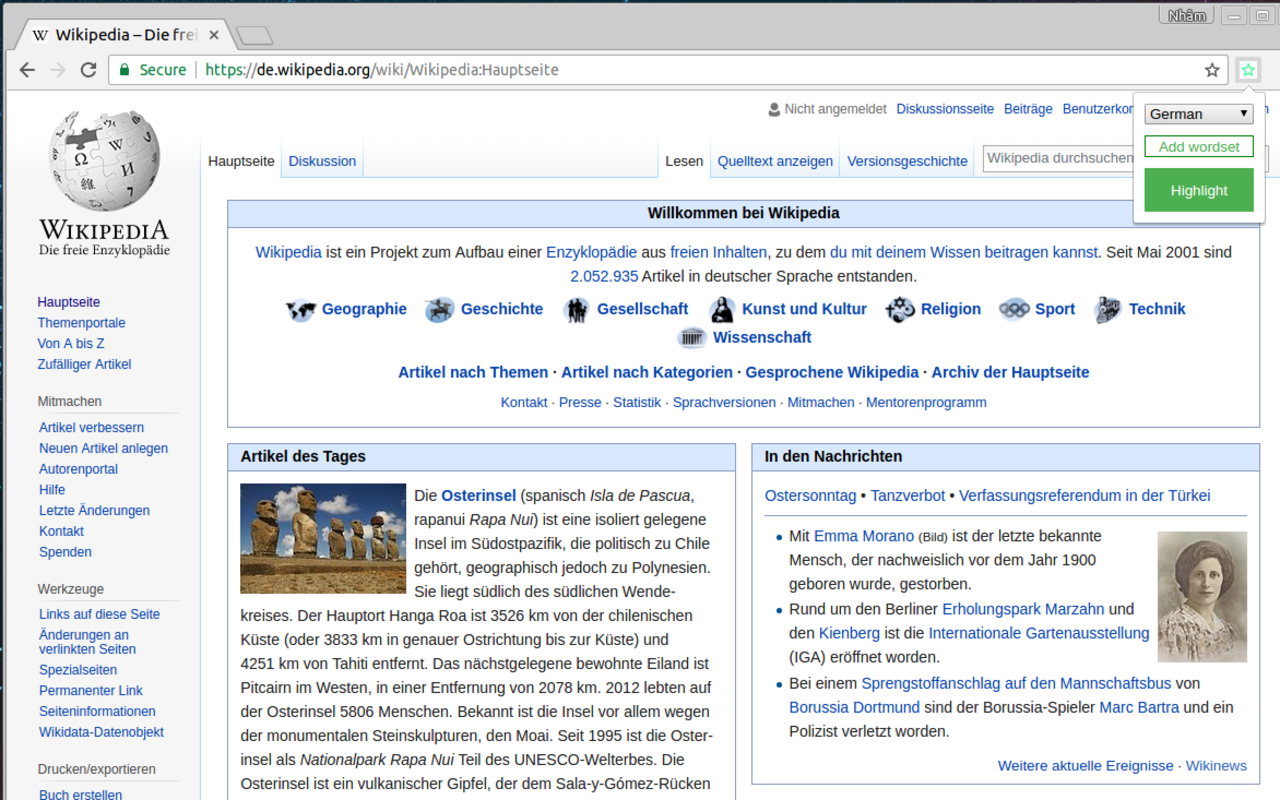The width and height of the screenshot is (1280, 800).
Task: Click Erholungspark Marzahn link
Action: point(1023,609)
